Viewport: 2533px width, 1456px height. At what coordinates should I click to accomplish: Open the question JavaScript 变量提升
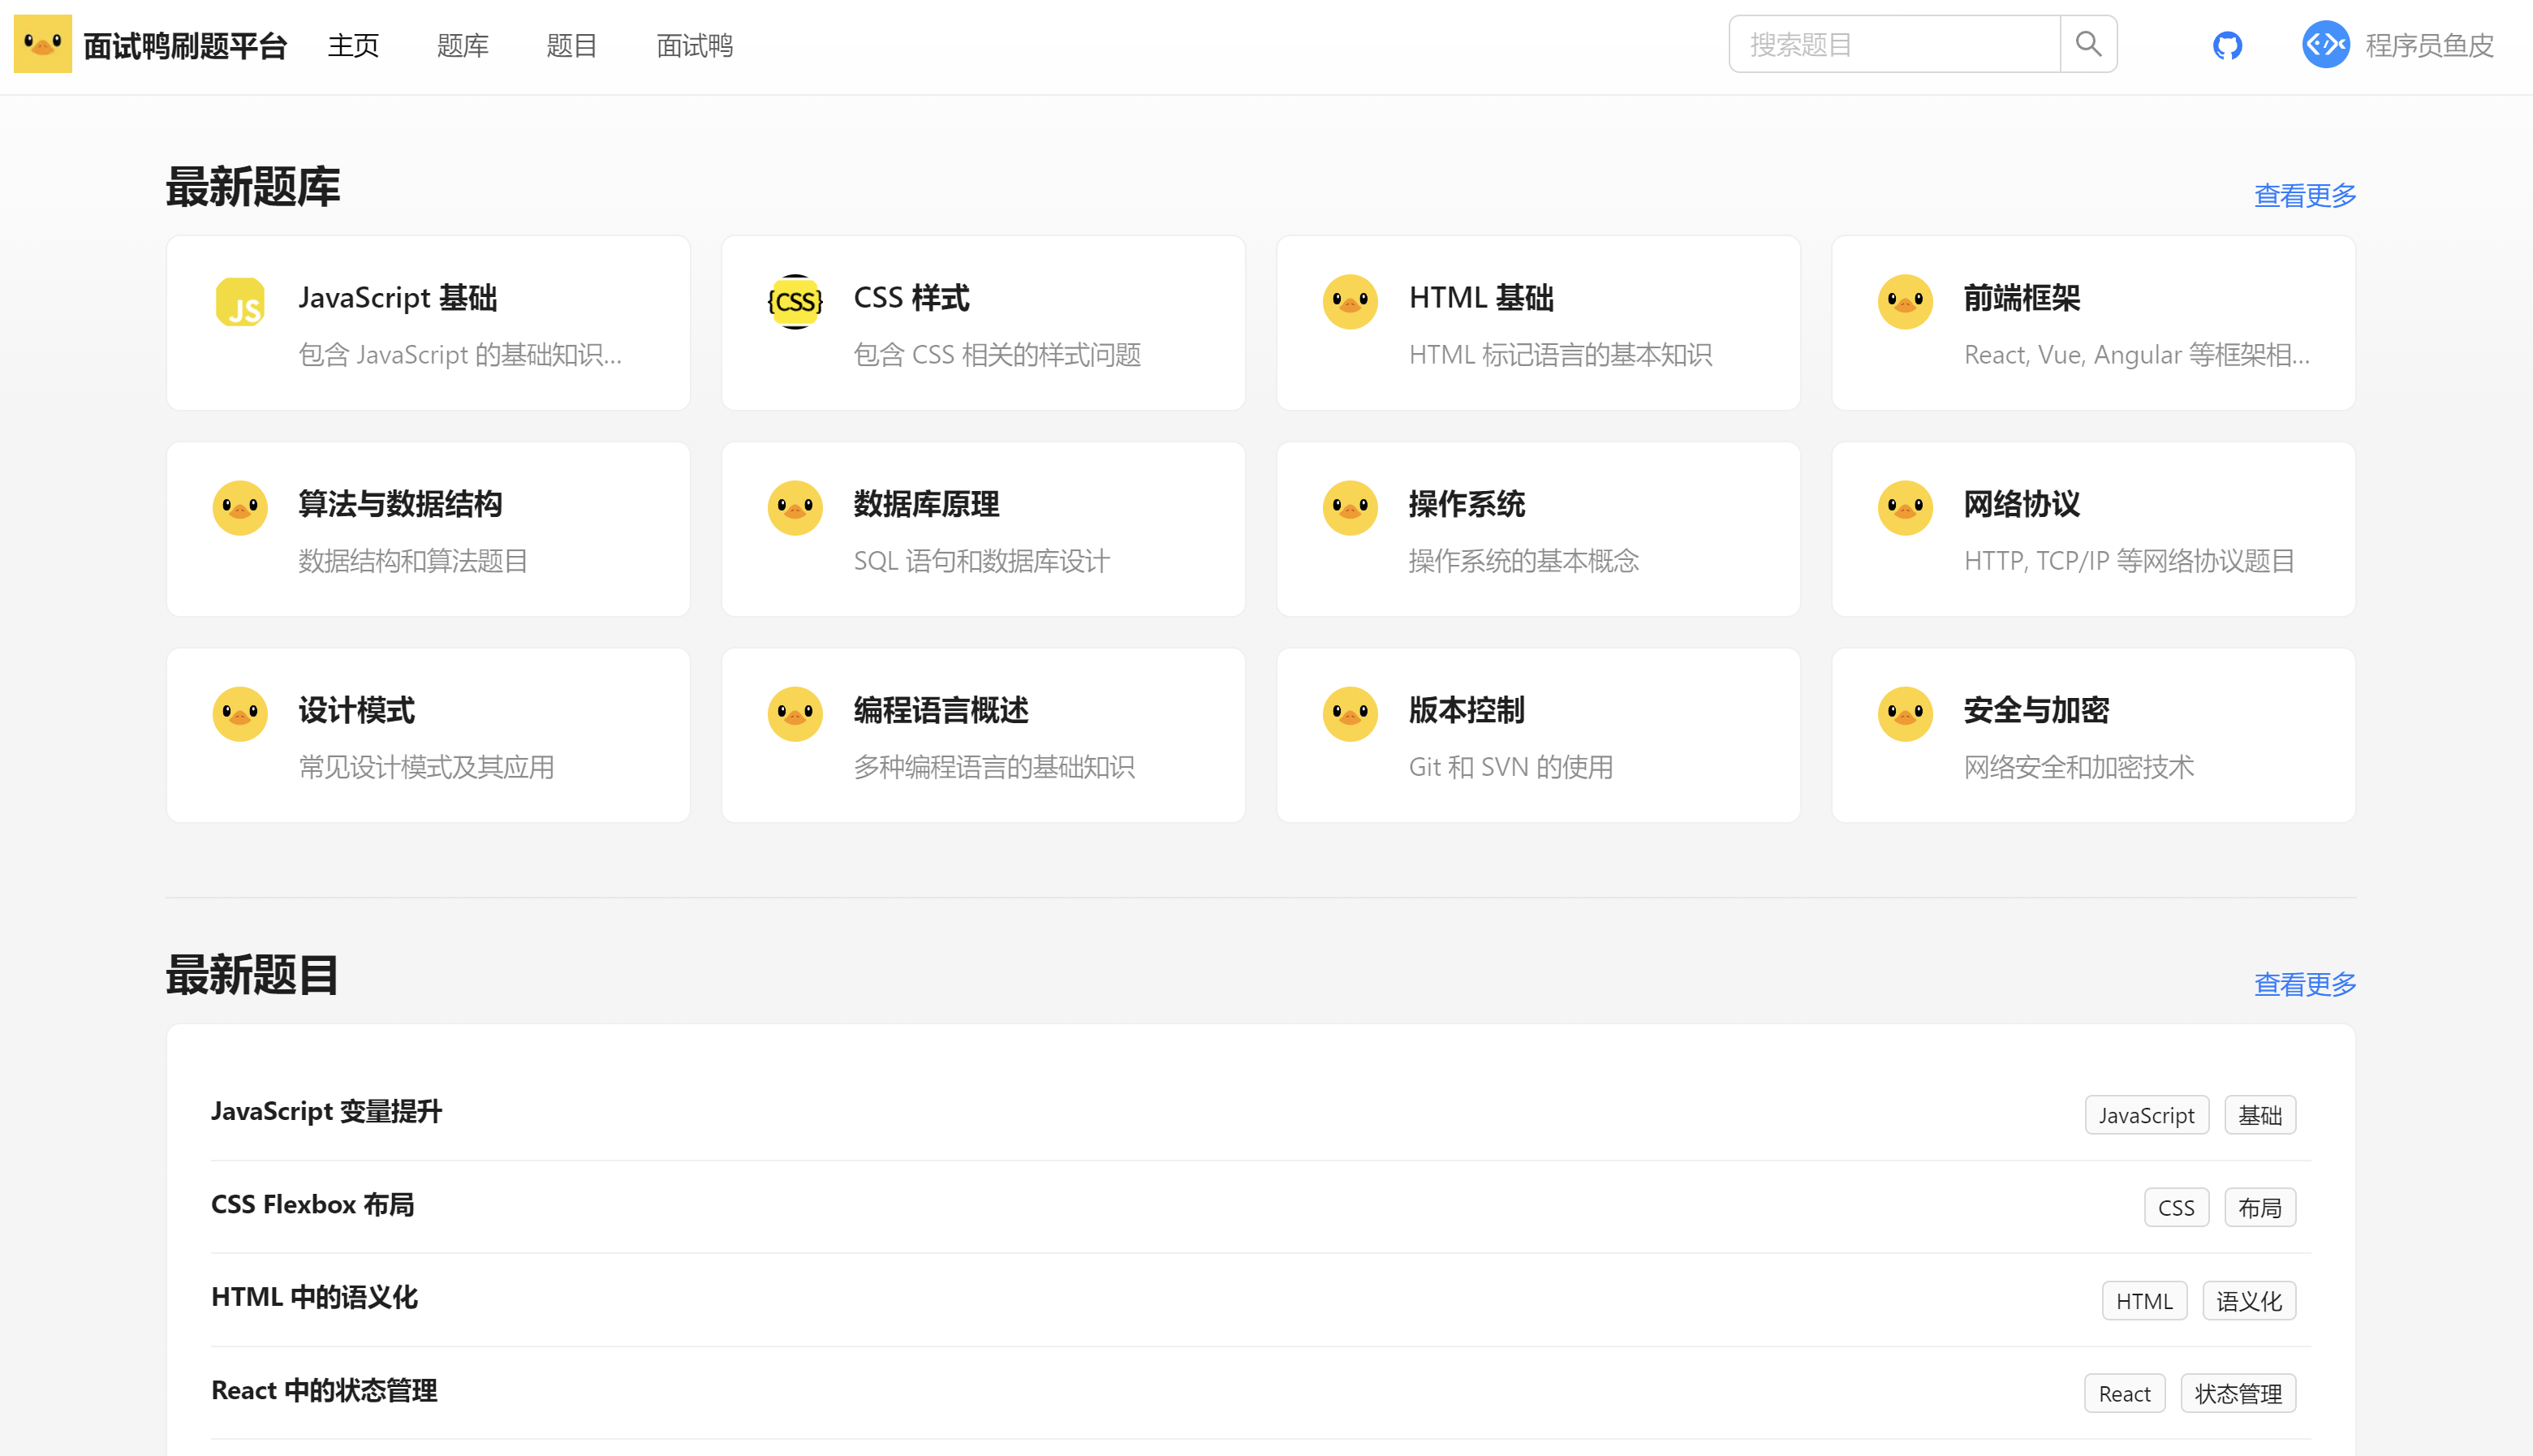326,1112
